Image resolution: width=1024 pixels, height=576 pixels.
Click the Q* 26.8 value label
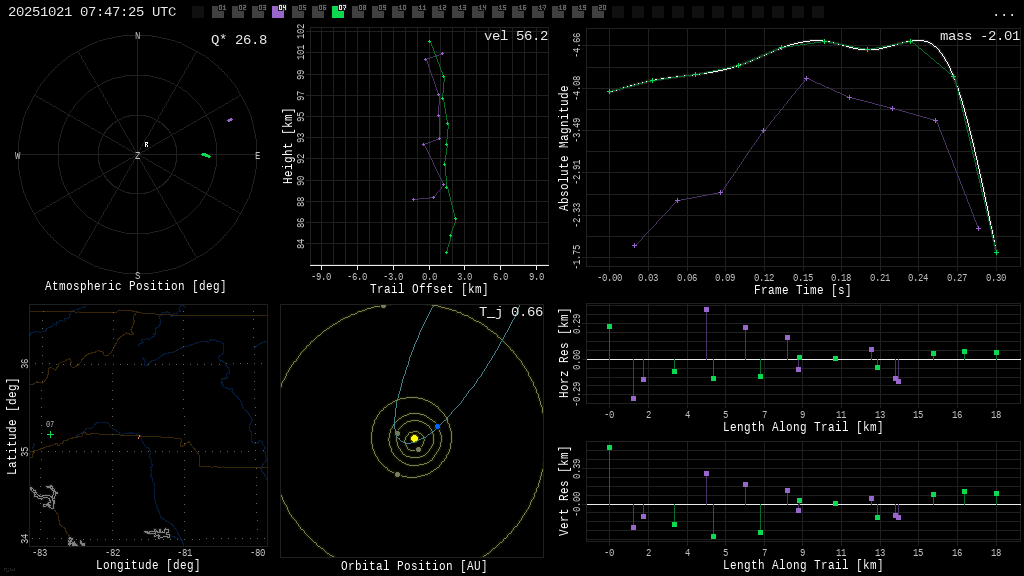coord(238,40)
